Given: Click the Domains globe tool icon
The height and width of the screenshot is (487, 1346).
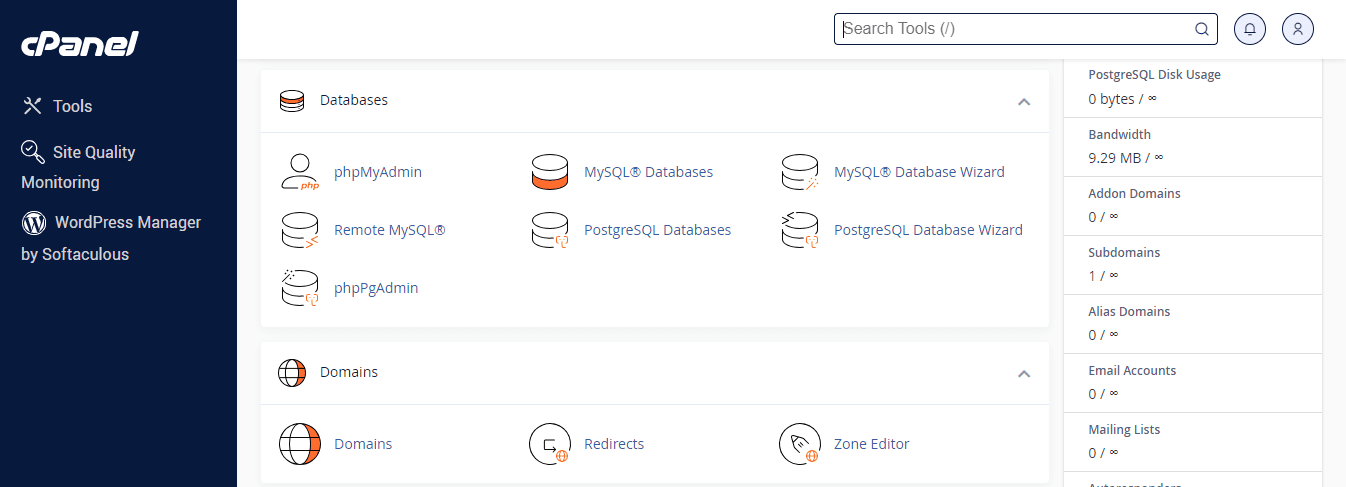Looking at the screenshot, I should tap(299, 444).
